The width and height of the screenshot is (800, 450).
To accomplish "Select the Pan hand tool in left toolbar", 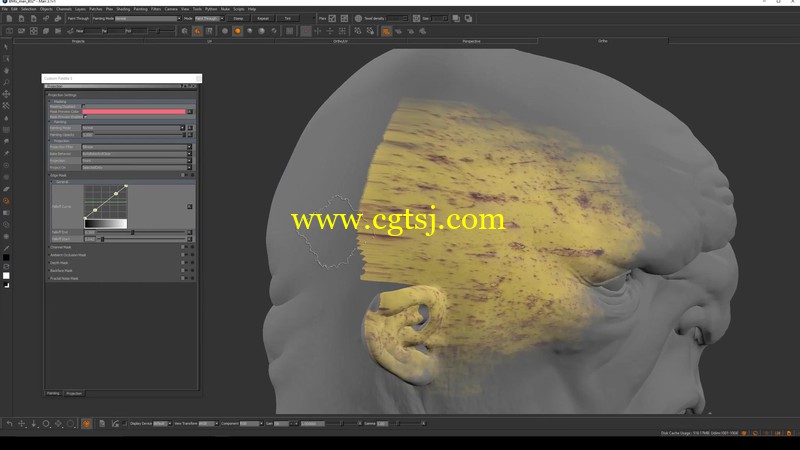I will pyautogui.click(x=6, y=70).
